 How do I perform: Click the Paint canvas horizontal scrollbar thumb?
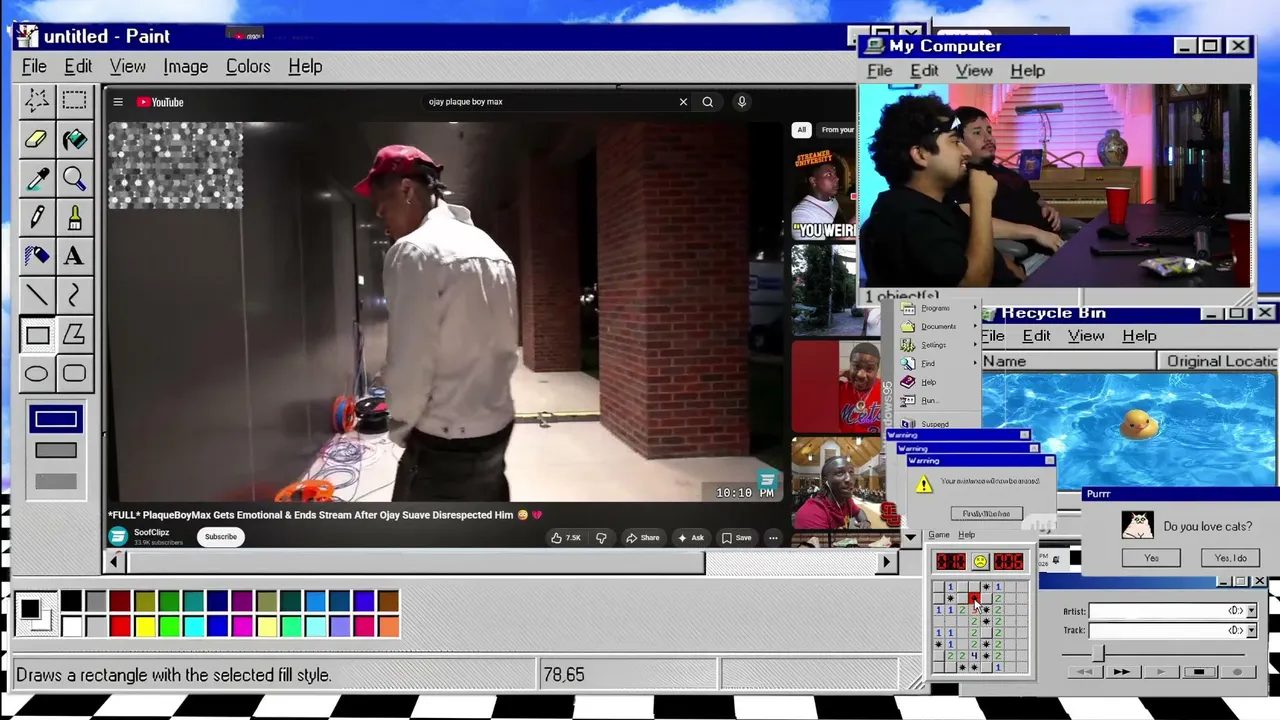point(415,563)
